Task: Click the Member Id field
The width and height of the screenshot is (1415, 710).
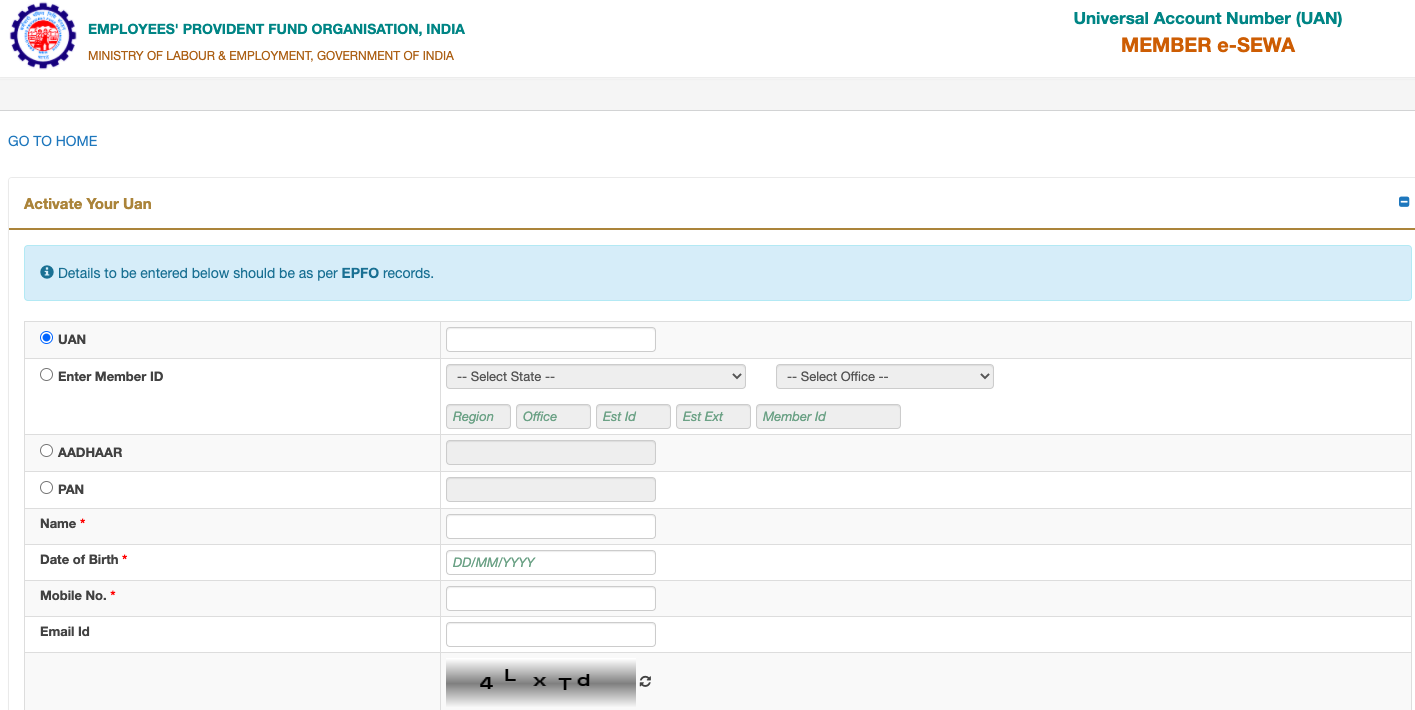Action: [828, 416]
